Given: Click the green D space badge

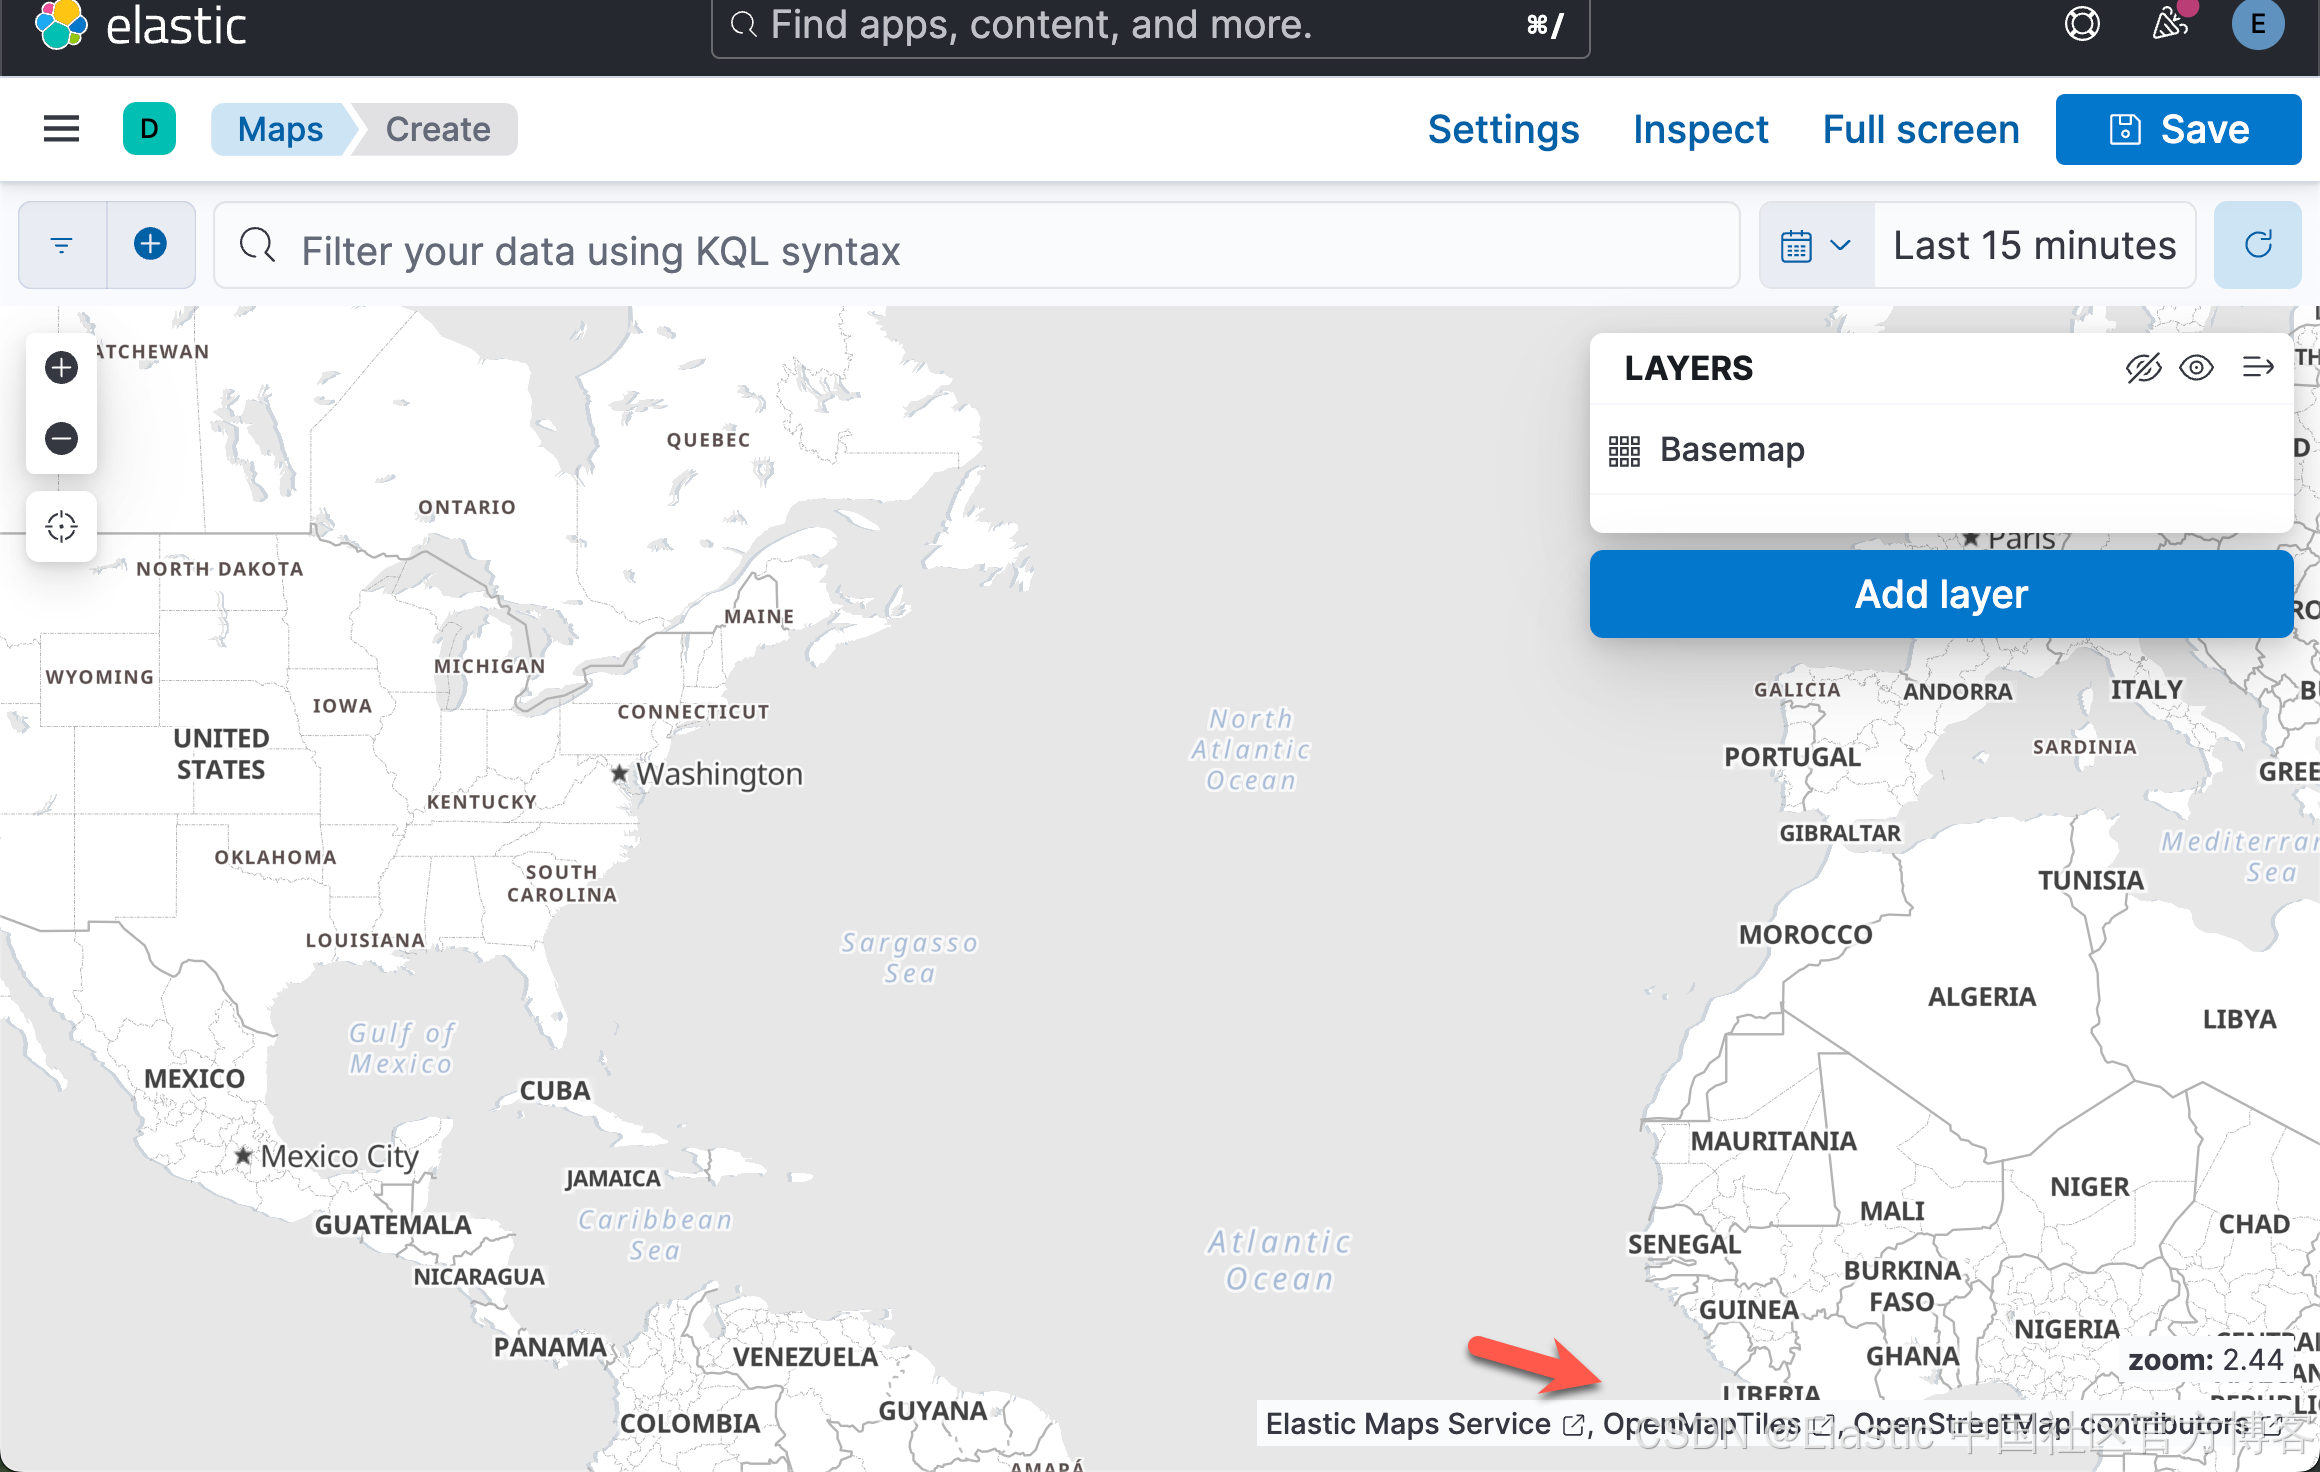Looking at the screenshot, I should pos(149,129).
